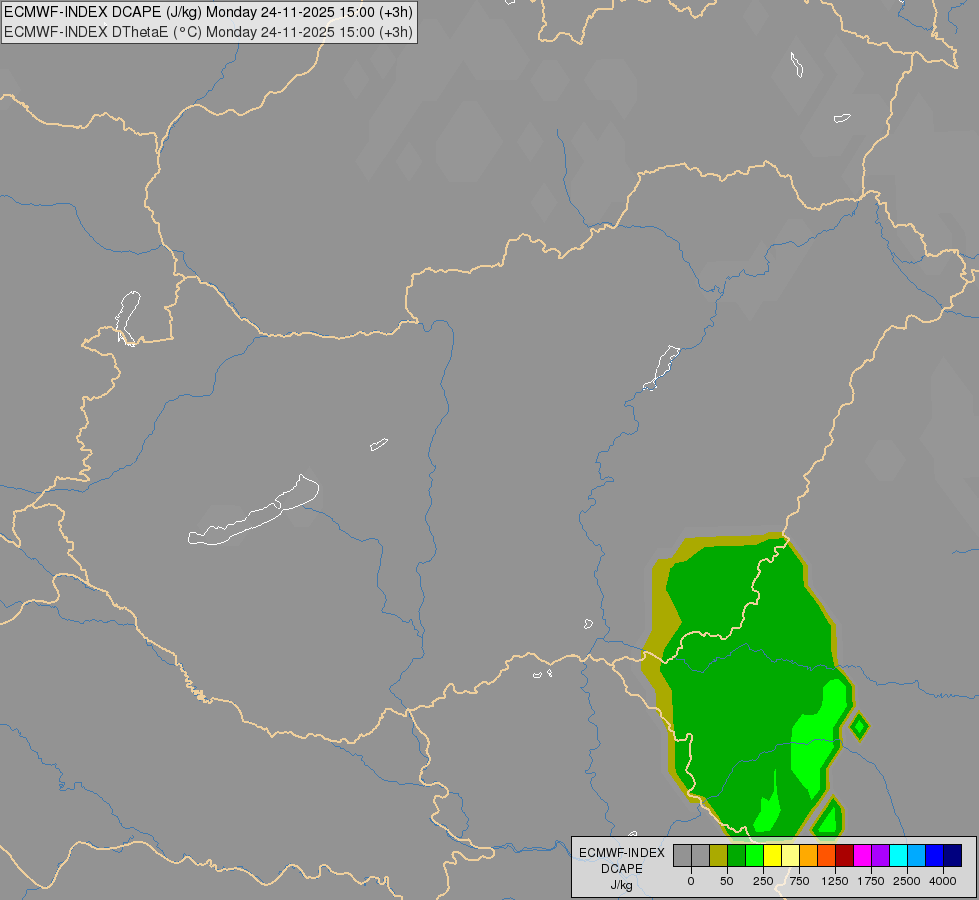Click the pure blue legend swatch left of 4000
This screenshot has width=979, height=900.
[x=935, y=855]
